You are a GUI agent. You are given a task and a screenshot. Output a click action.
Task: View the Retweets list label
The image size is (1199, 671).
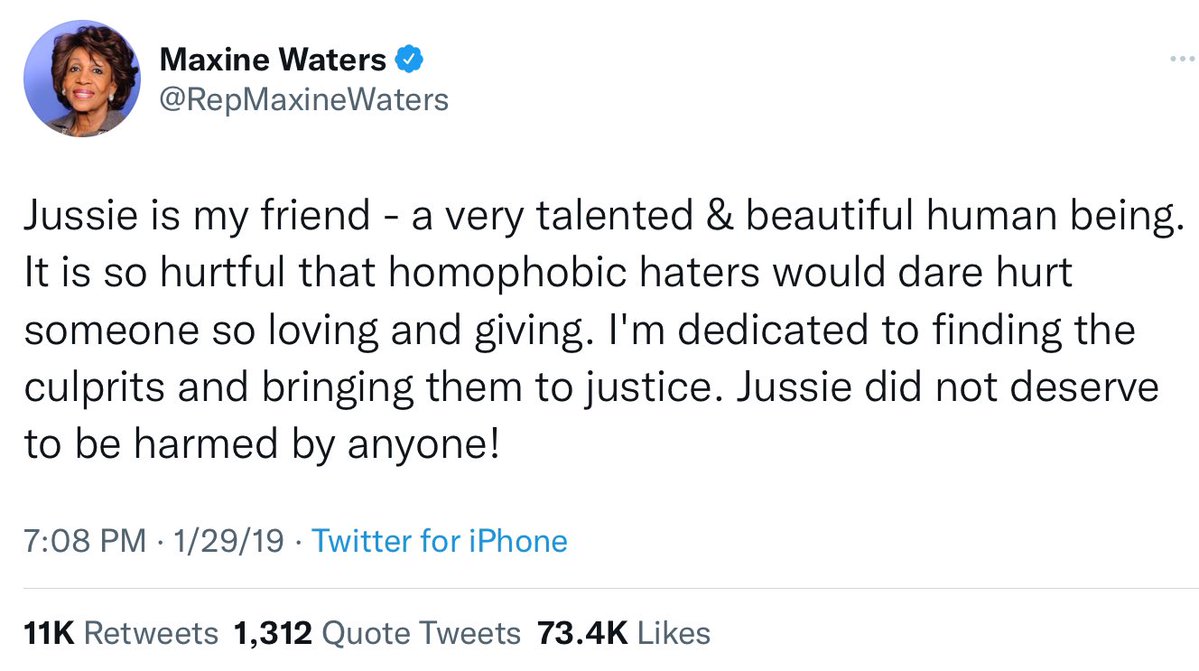click(x=151, y=633)
